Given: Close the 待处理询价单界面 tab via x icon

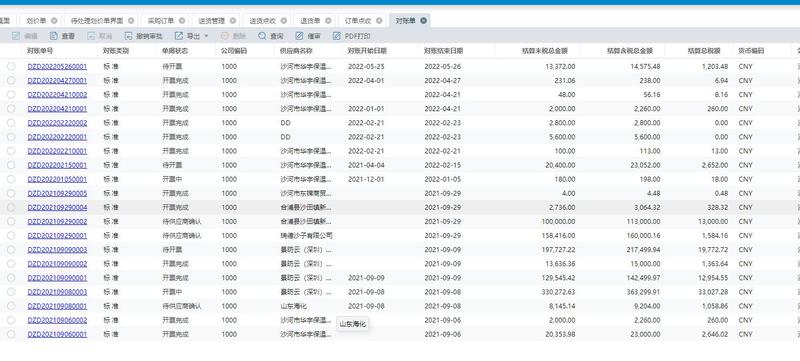Looking at the screenshot, I should point(131,21).
